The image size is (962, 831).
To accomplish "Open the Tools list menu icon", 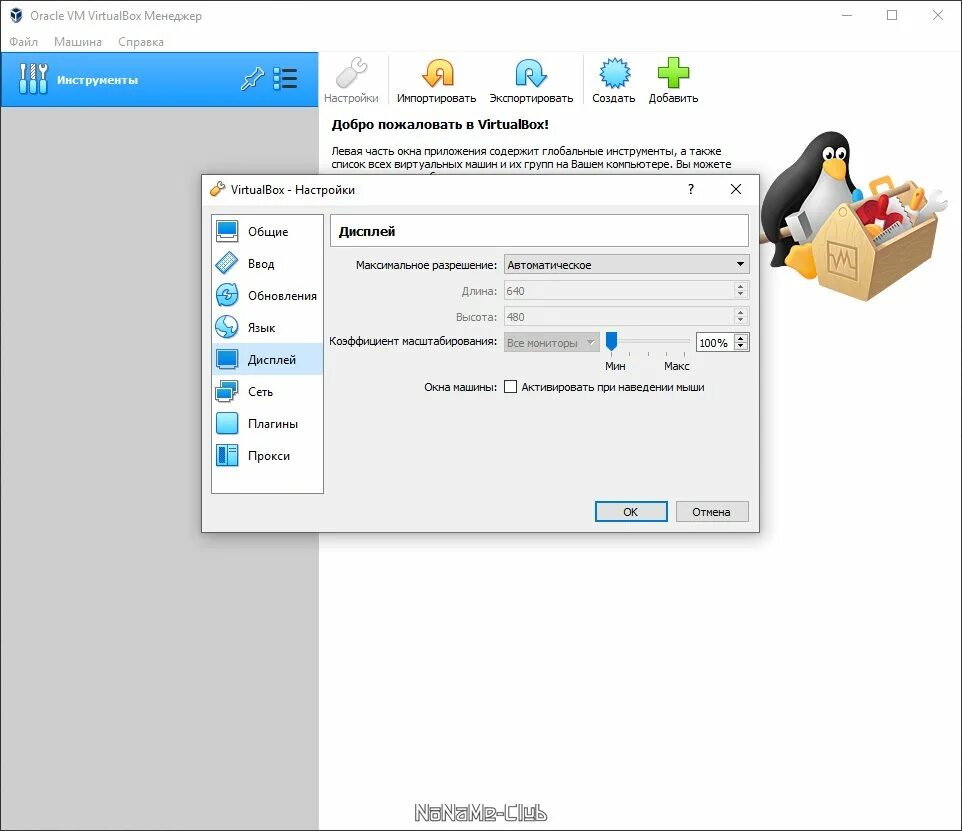I will click(285, 79).
